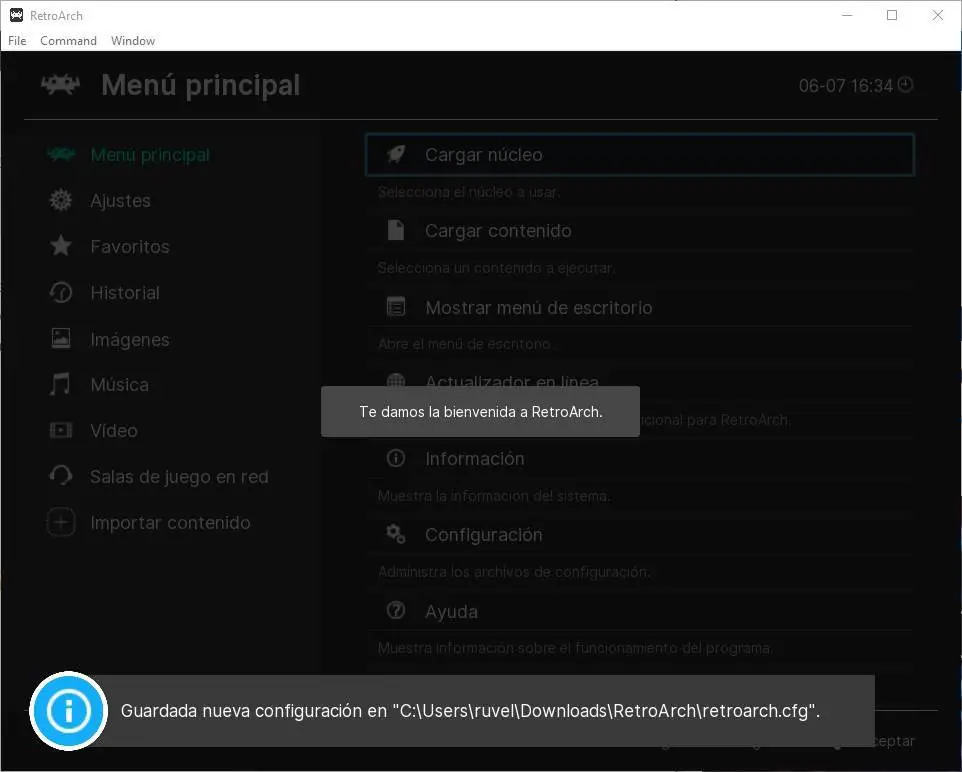Click the RetroArch invader logo in header
Screen dimensions: 962x772
(x=60, y=84)
